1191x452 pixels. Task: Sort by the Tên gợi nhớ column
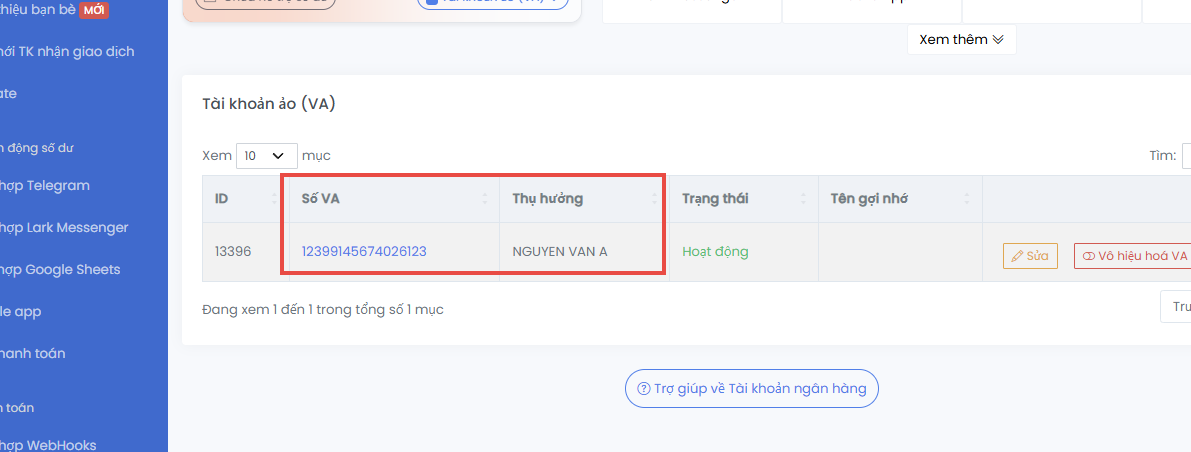click(x=899, y=198)
